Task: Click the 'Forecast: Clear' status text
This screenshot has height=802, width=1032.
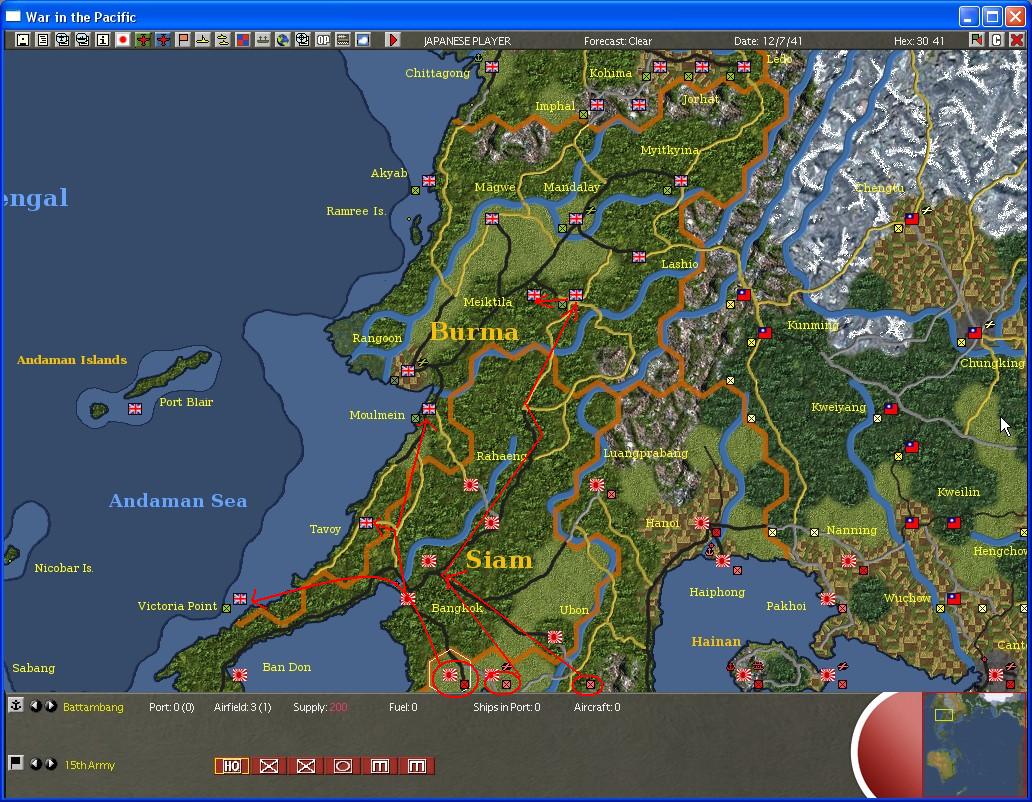Action: (617, 41)
